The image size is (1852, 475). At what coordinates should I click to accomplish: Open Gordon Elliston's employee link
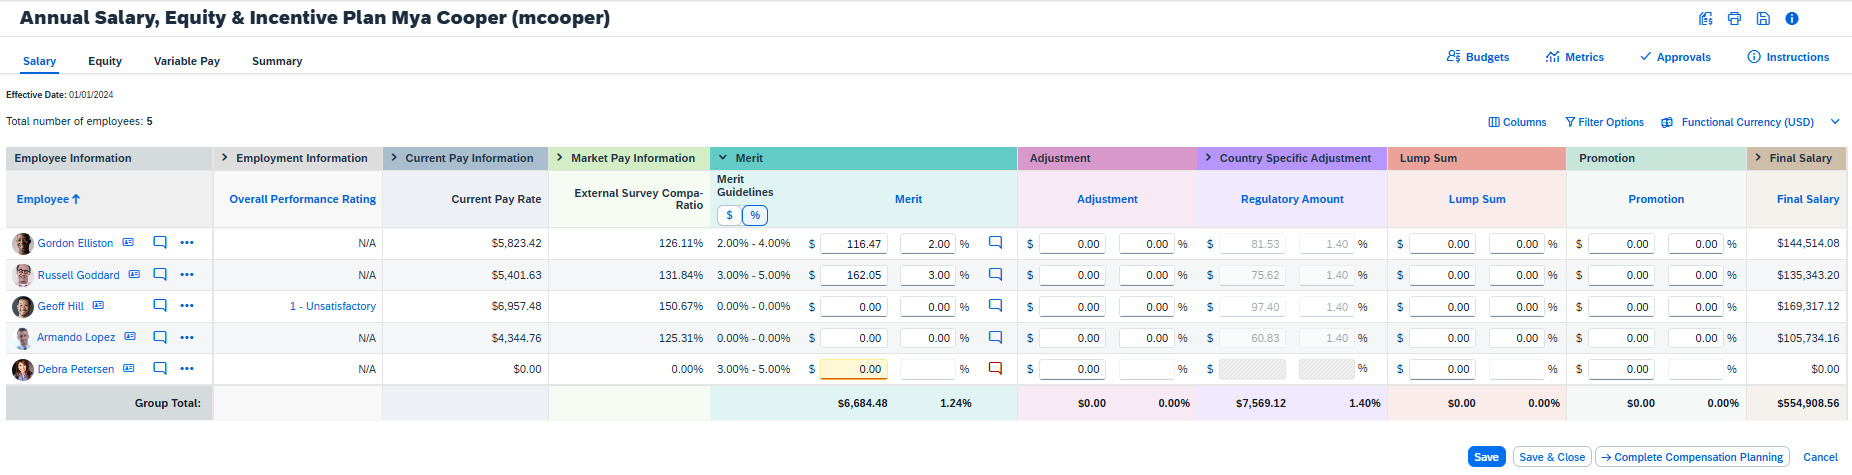[x=75, y=243]
